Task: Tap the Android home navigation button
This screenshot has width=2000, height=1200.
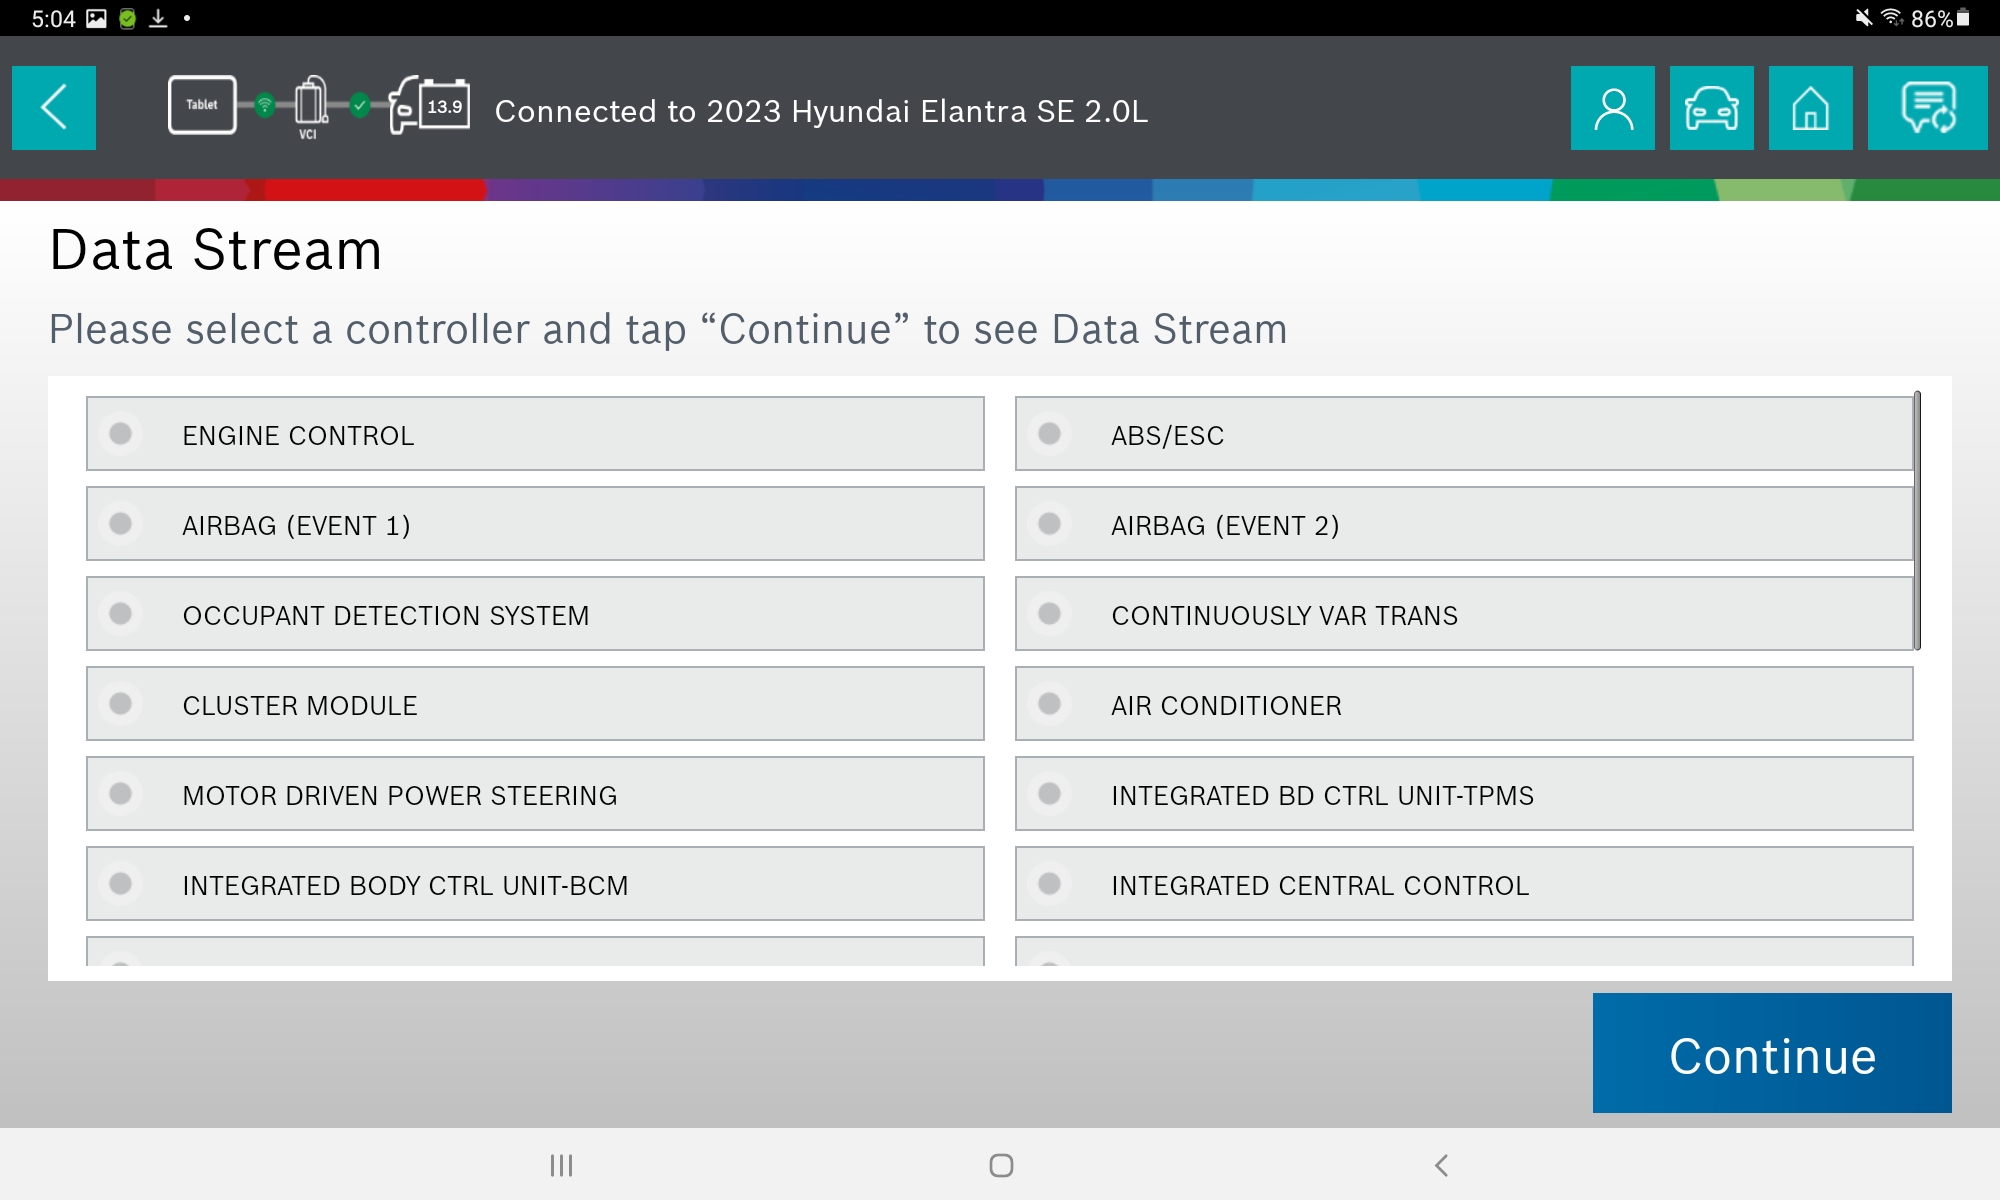Action: [1001, 1165]
